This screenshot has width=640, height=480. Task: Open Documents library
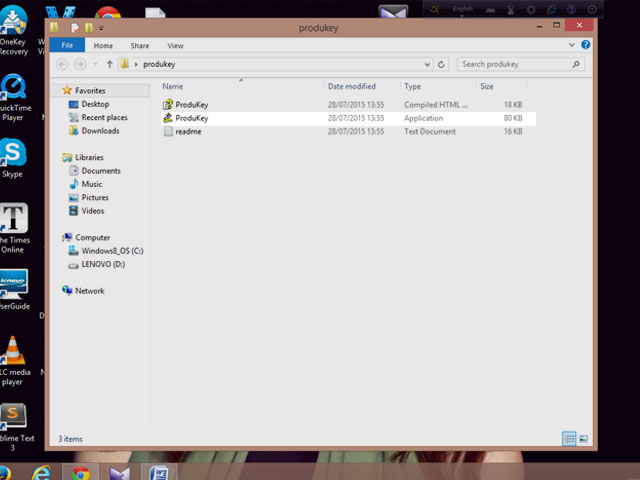(x=95, y=171)
